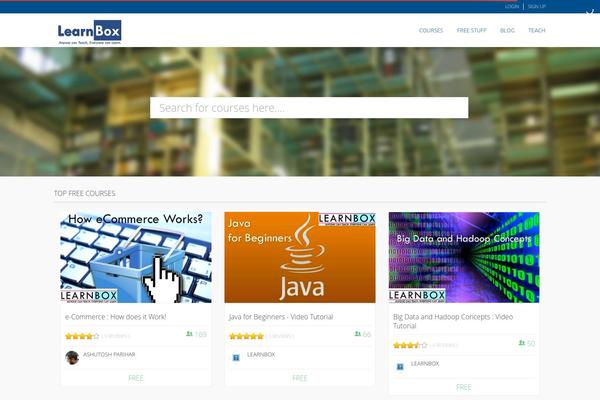Click the Java course star rating
Image resolution: width=600 pixels, height=400 pixels.
246,336
